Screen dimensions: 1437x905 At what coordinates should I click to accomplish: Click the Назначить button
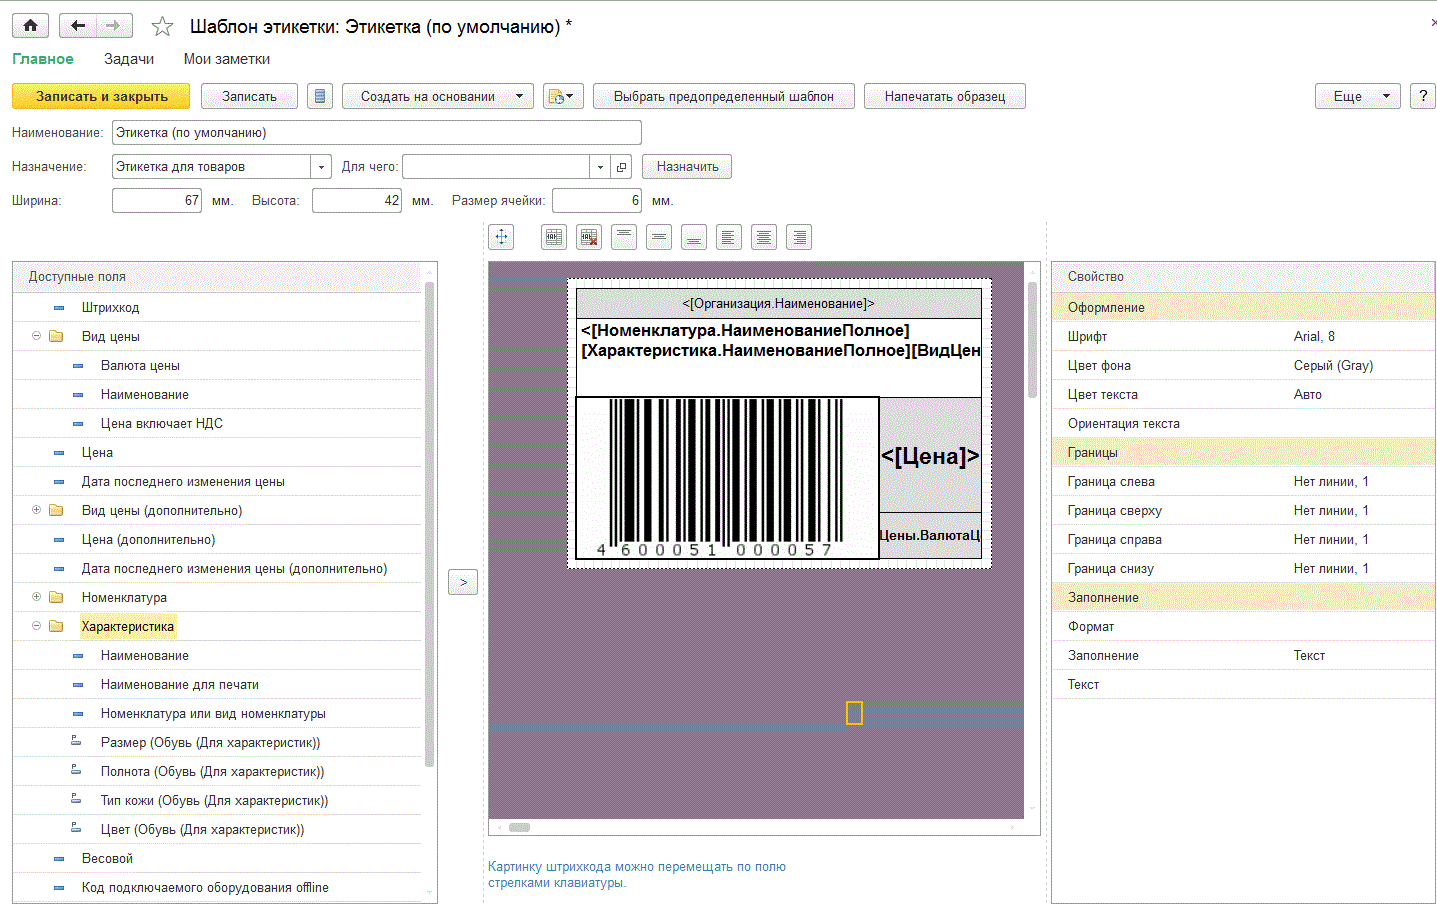pyautogui.click(x=687, y=167)
